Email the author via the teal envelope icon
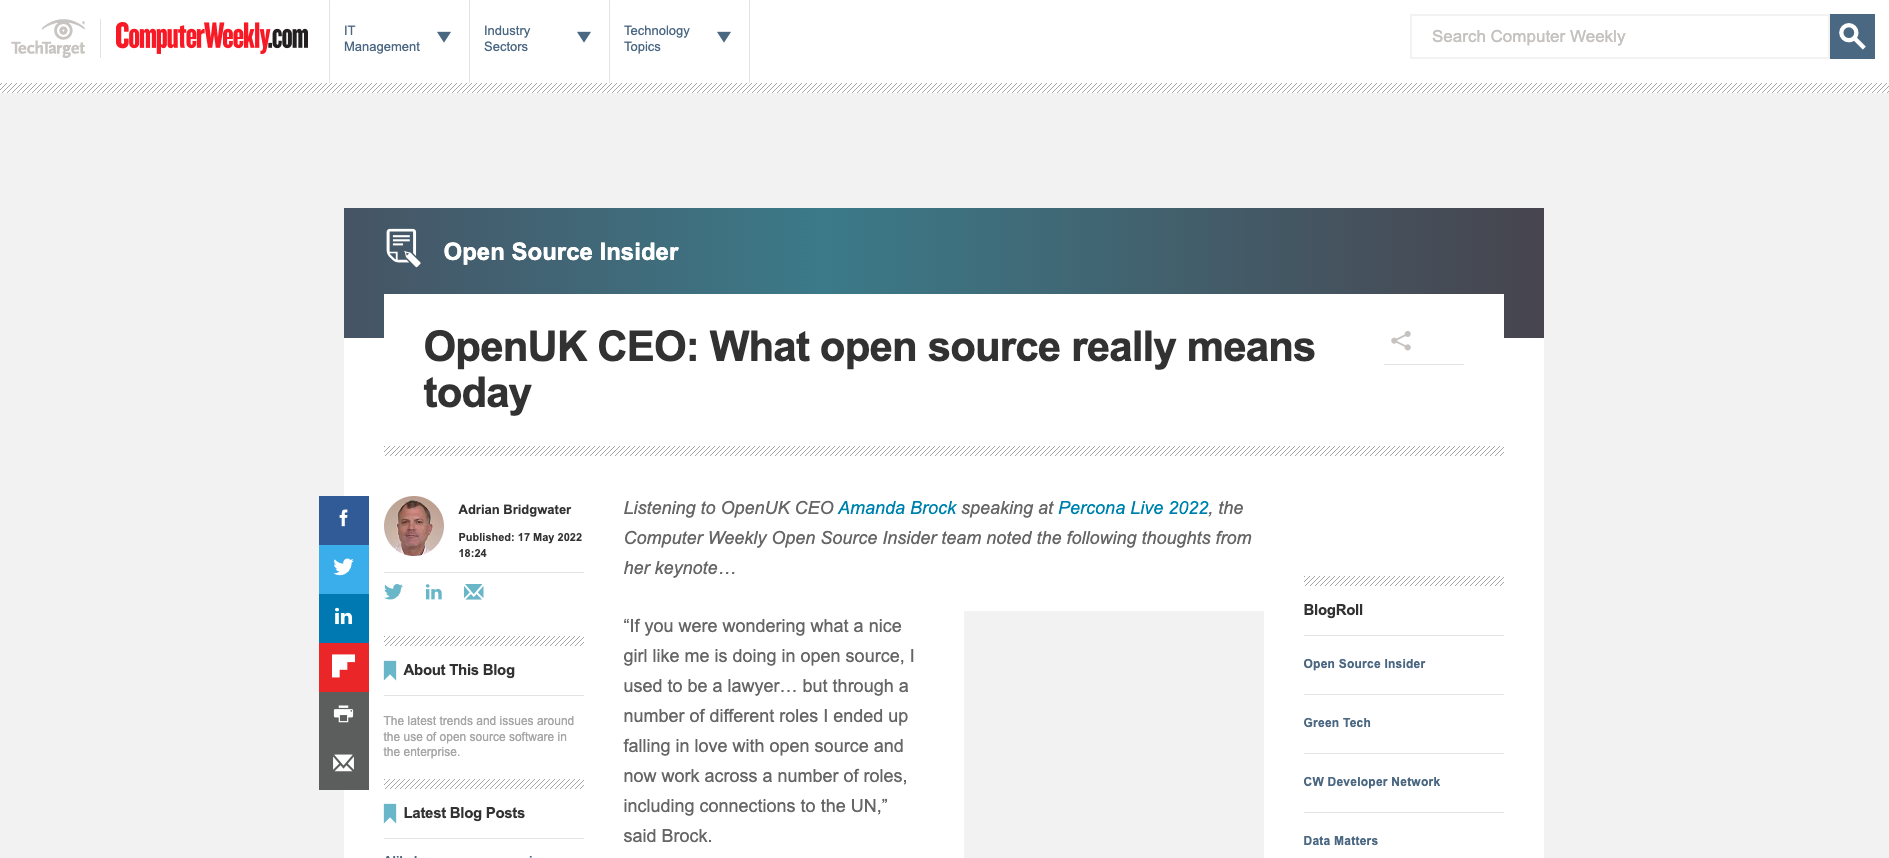This screenshot has height=858, width=1889. click(x=474, y=592)
